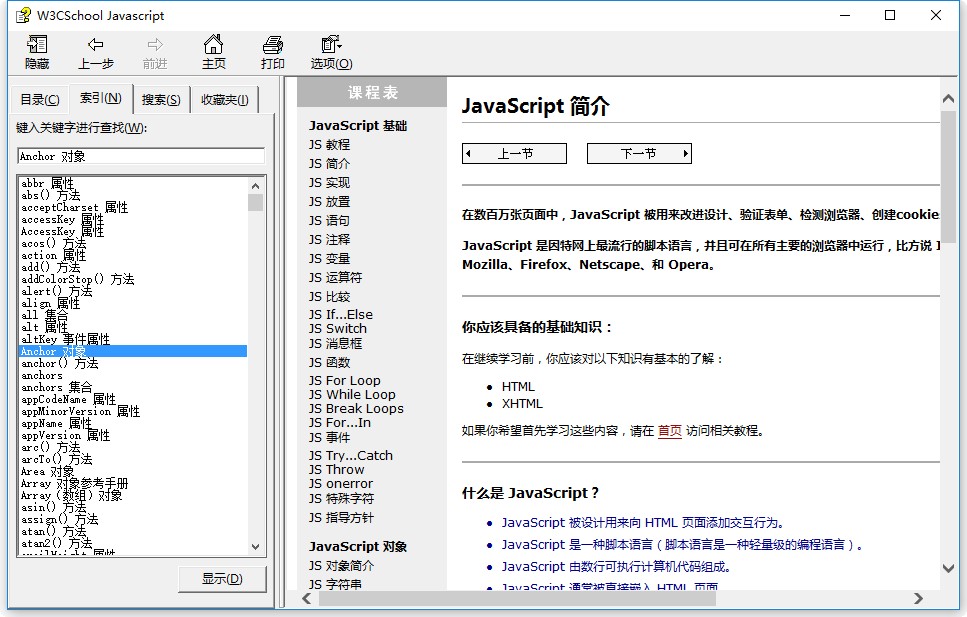The height and width of the screenshot is (617, 967).
Task: Go back with the 上一步 toolbar icon
Action: [96, 52]
